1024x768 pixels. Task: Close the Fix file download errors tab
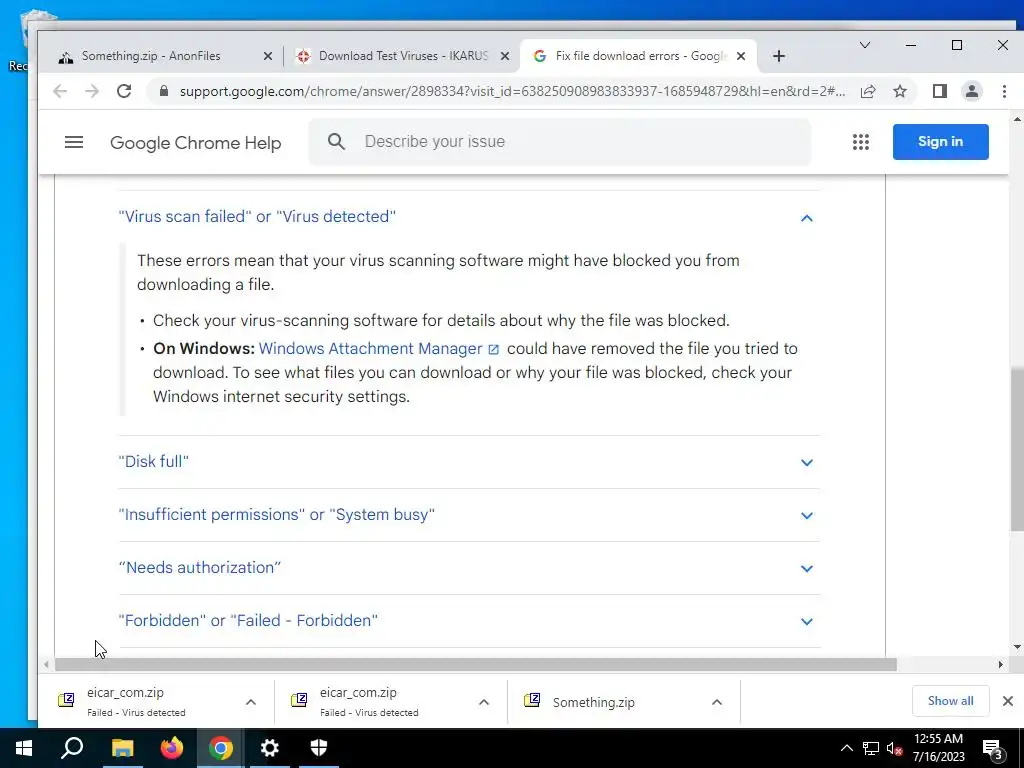[741, 56]
